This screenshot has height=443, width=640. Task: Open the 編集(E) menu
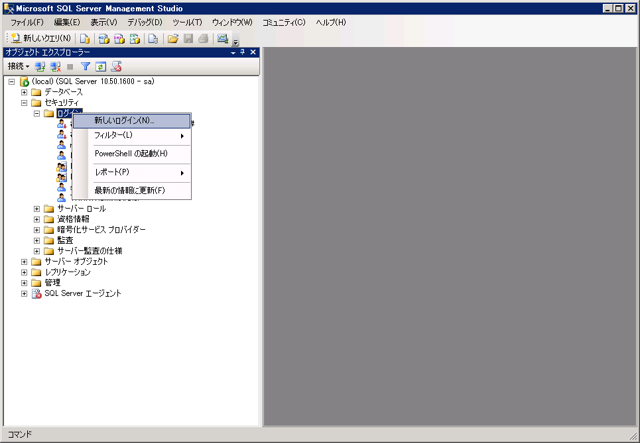coord(67,22)
